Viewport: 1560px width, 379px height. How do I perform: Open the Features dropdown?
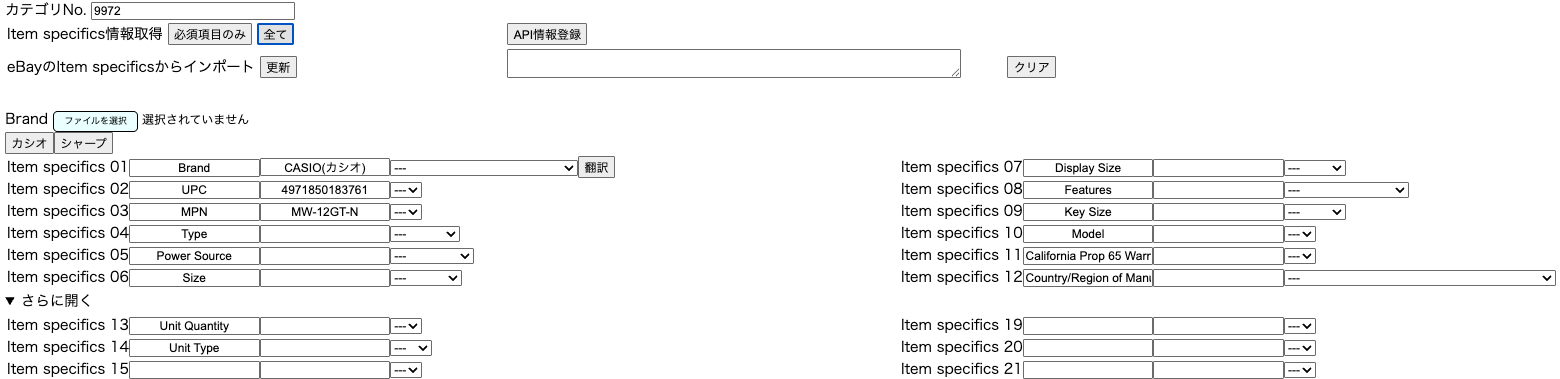coord(1347,190)
